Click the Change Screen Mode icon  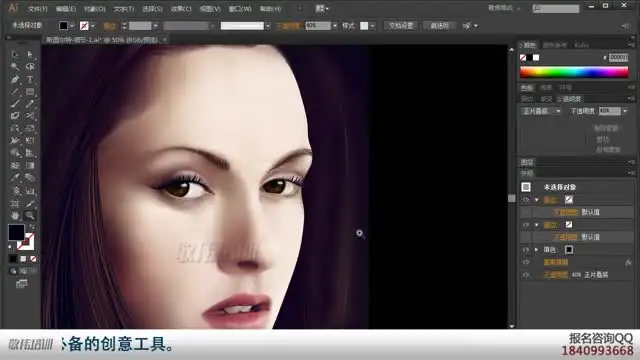tap(21, 284)
